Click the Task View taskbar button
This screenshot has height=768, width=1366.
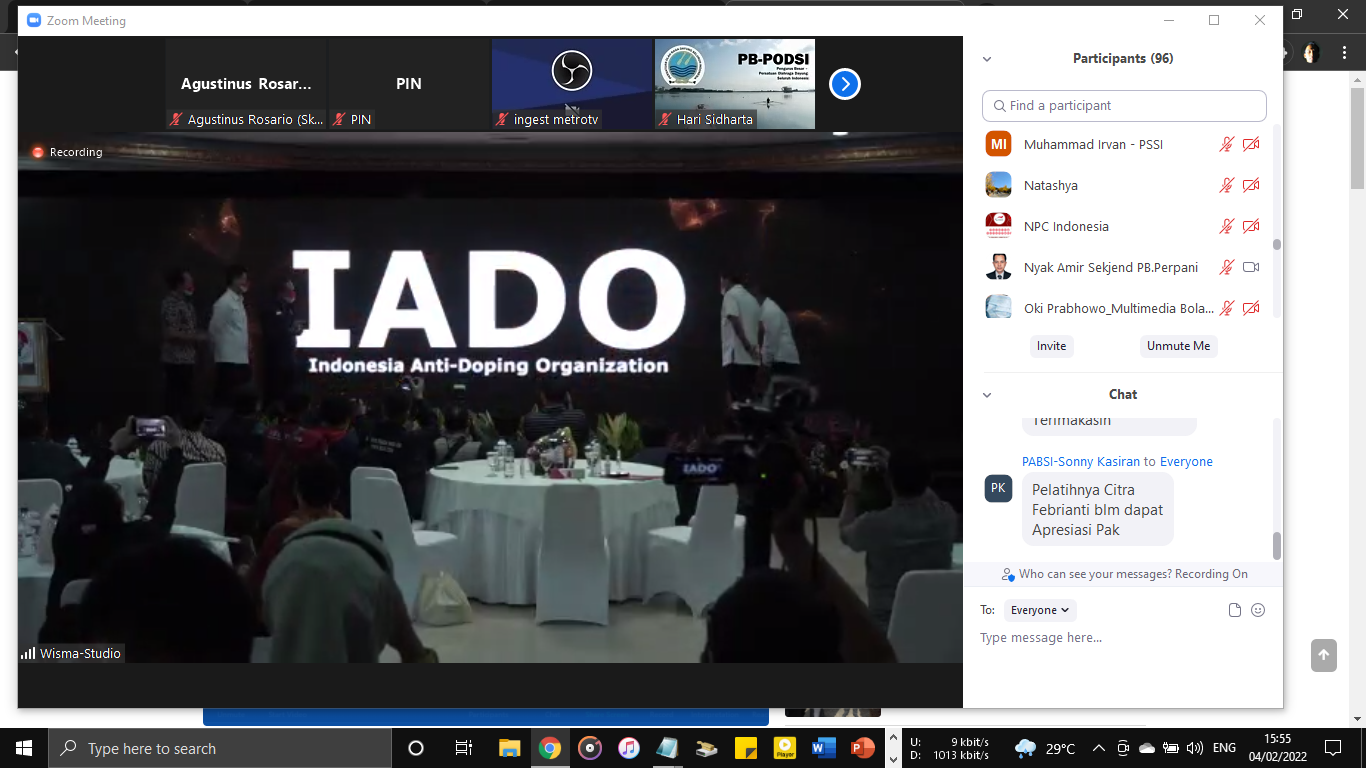click(463, 748)
